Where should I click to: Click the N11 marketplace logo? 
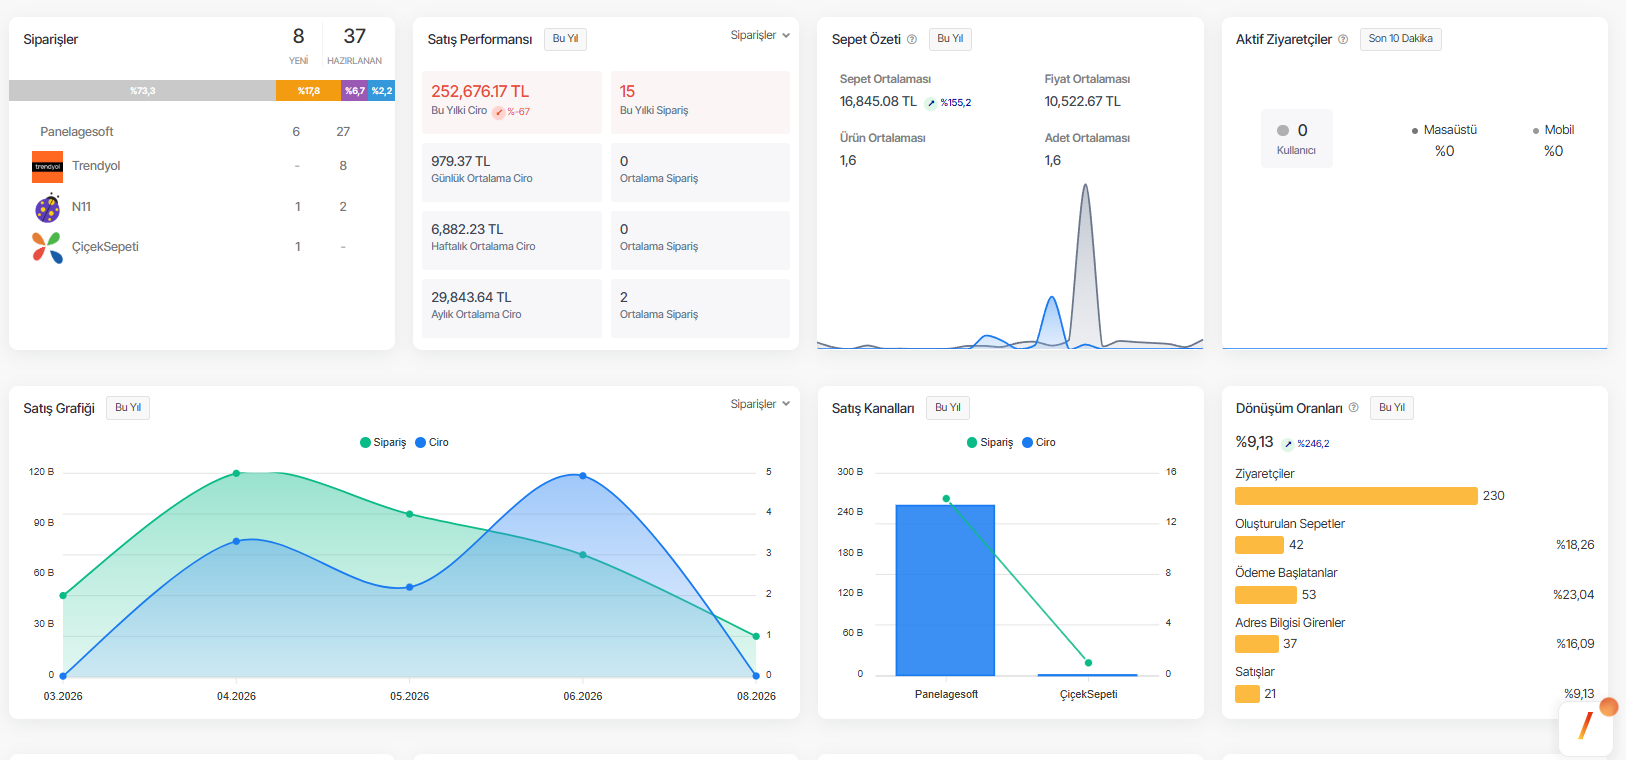47,207
